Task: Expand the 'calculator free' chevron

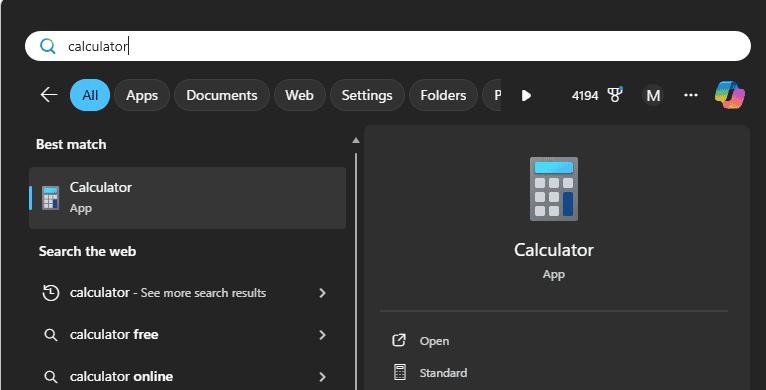Action: [x=322, y=335]
